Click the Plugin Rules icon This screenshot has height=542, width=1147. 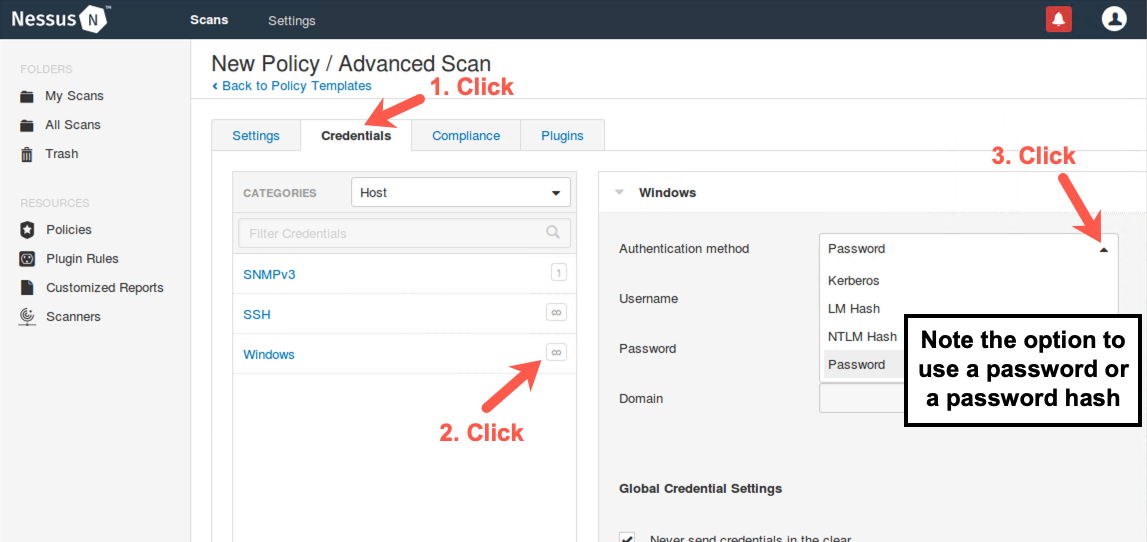27,259
